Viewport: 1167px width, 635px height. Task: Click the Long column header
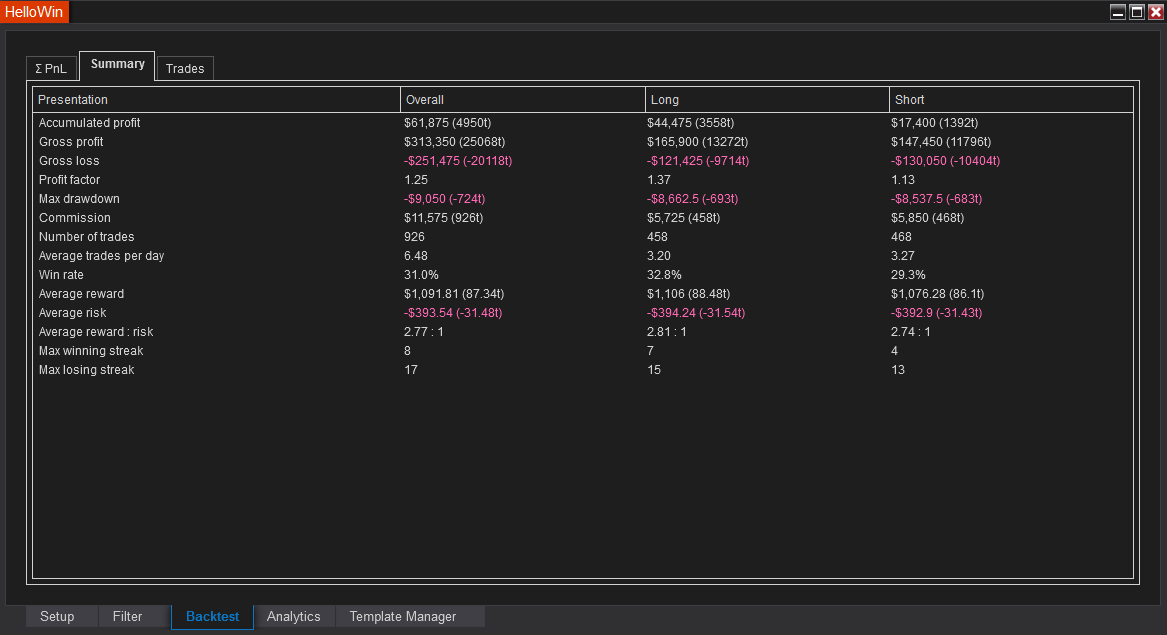pyautogui.click(x=767, y=100)
